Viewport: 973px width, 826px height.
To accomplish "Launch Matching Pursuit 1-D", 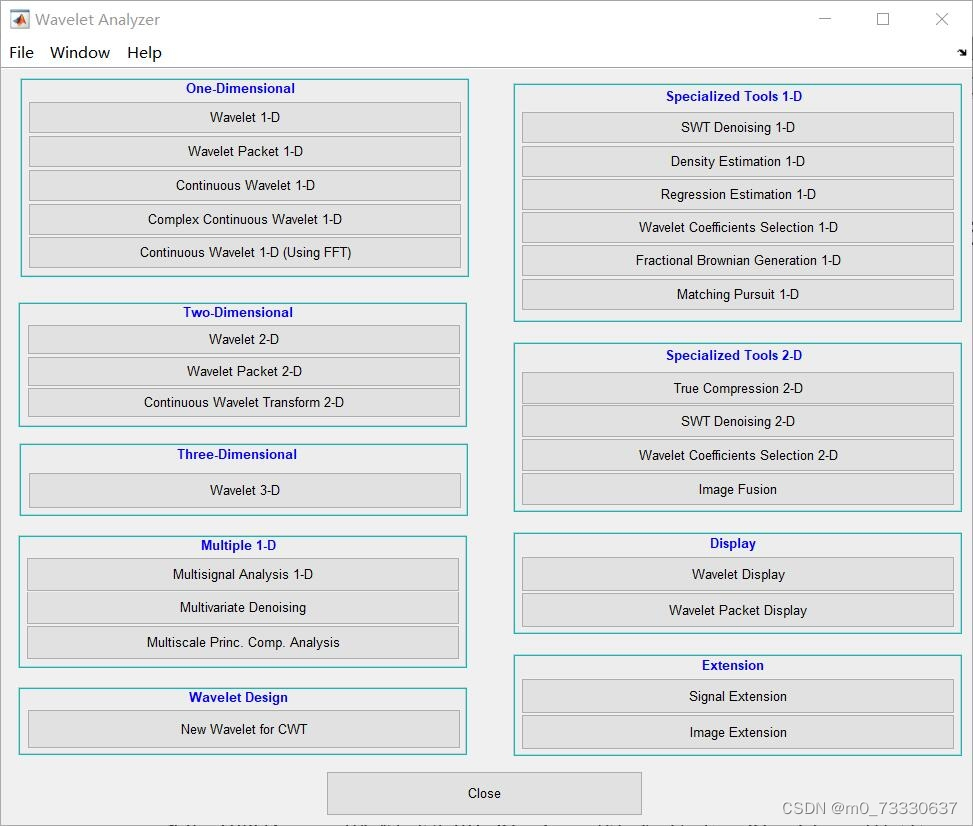I will (x=738, y=294).
